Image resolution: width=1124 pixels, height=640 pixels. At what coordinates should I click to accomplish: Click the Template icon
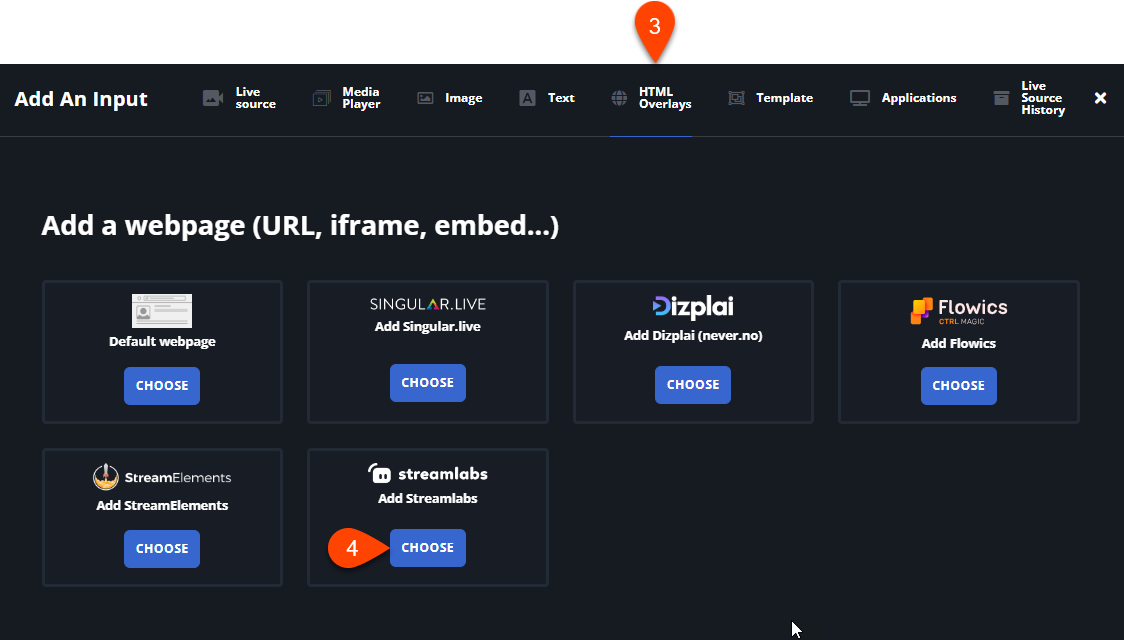[736, 98]
